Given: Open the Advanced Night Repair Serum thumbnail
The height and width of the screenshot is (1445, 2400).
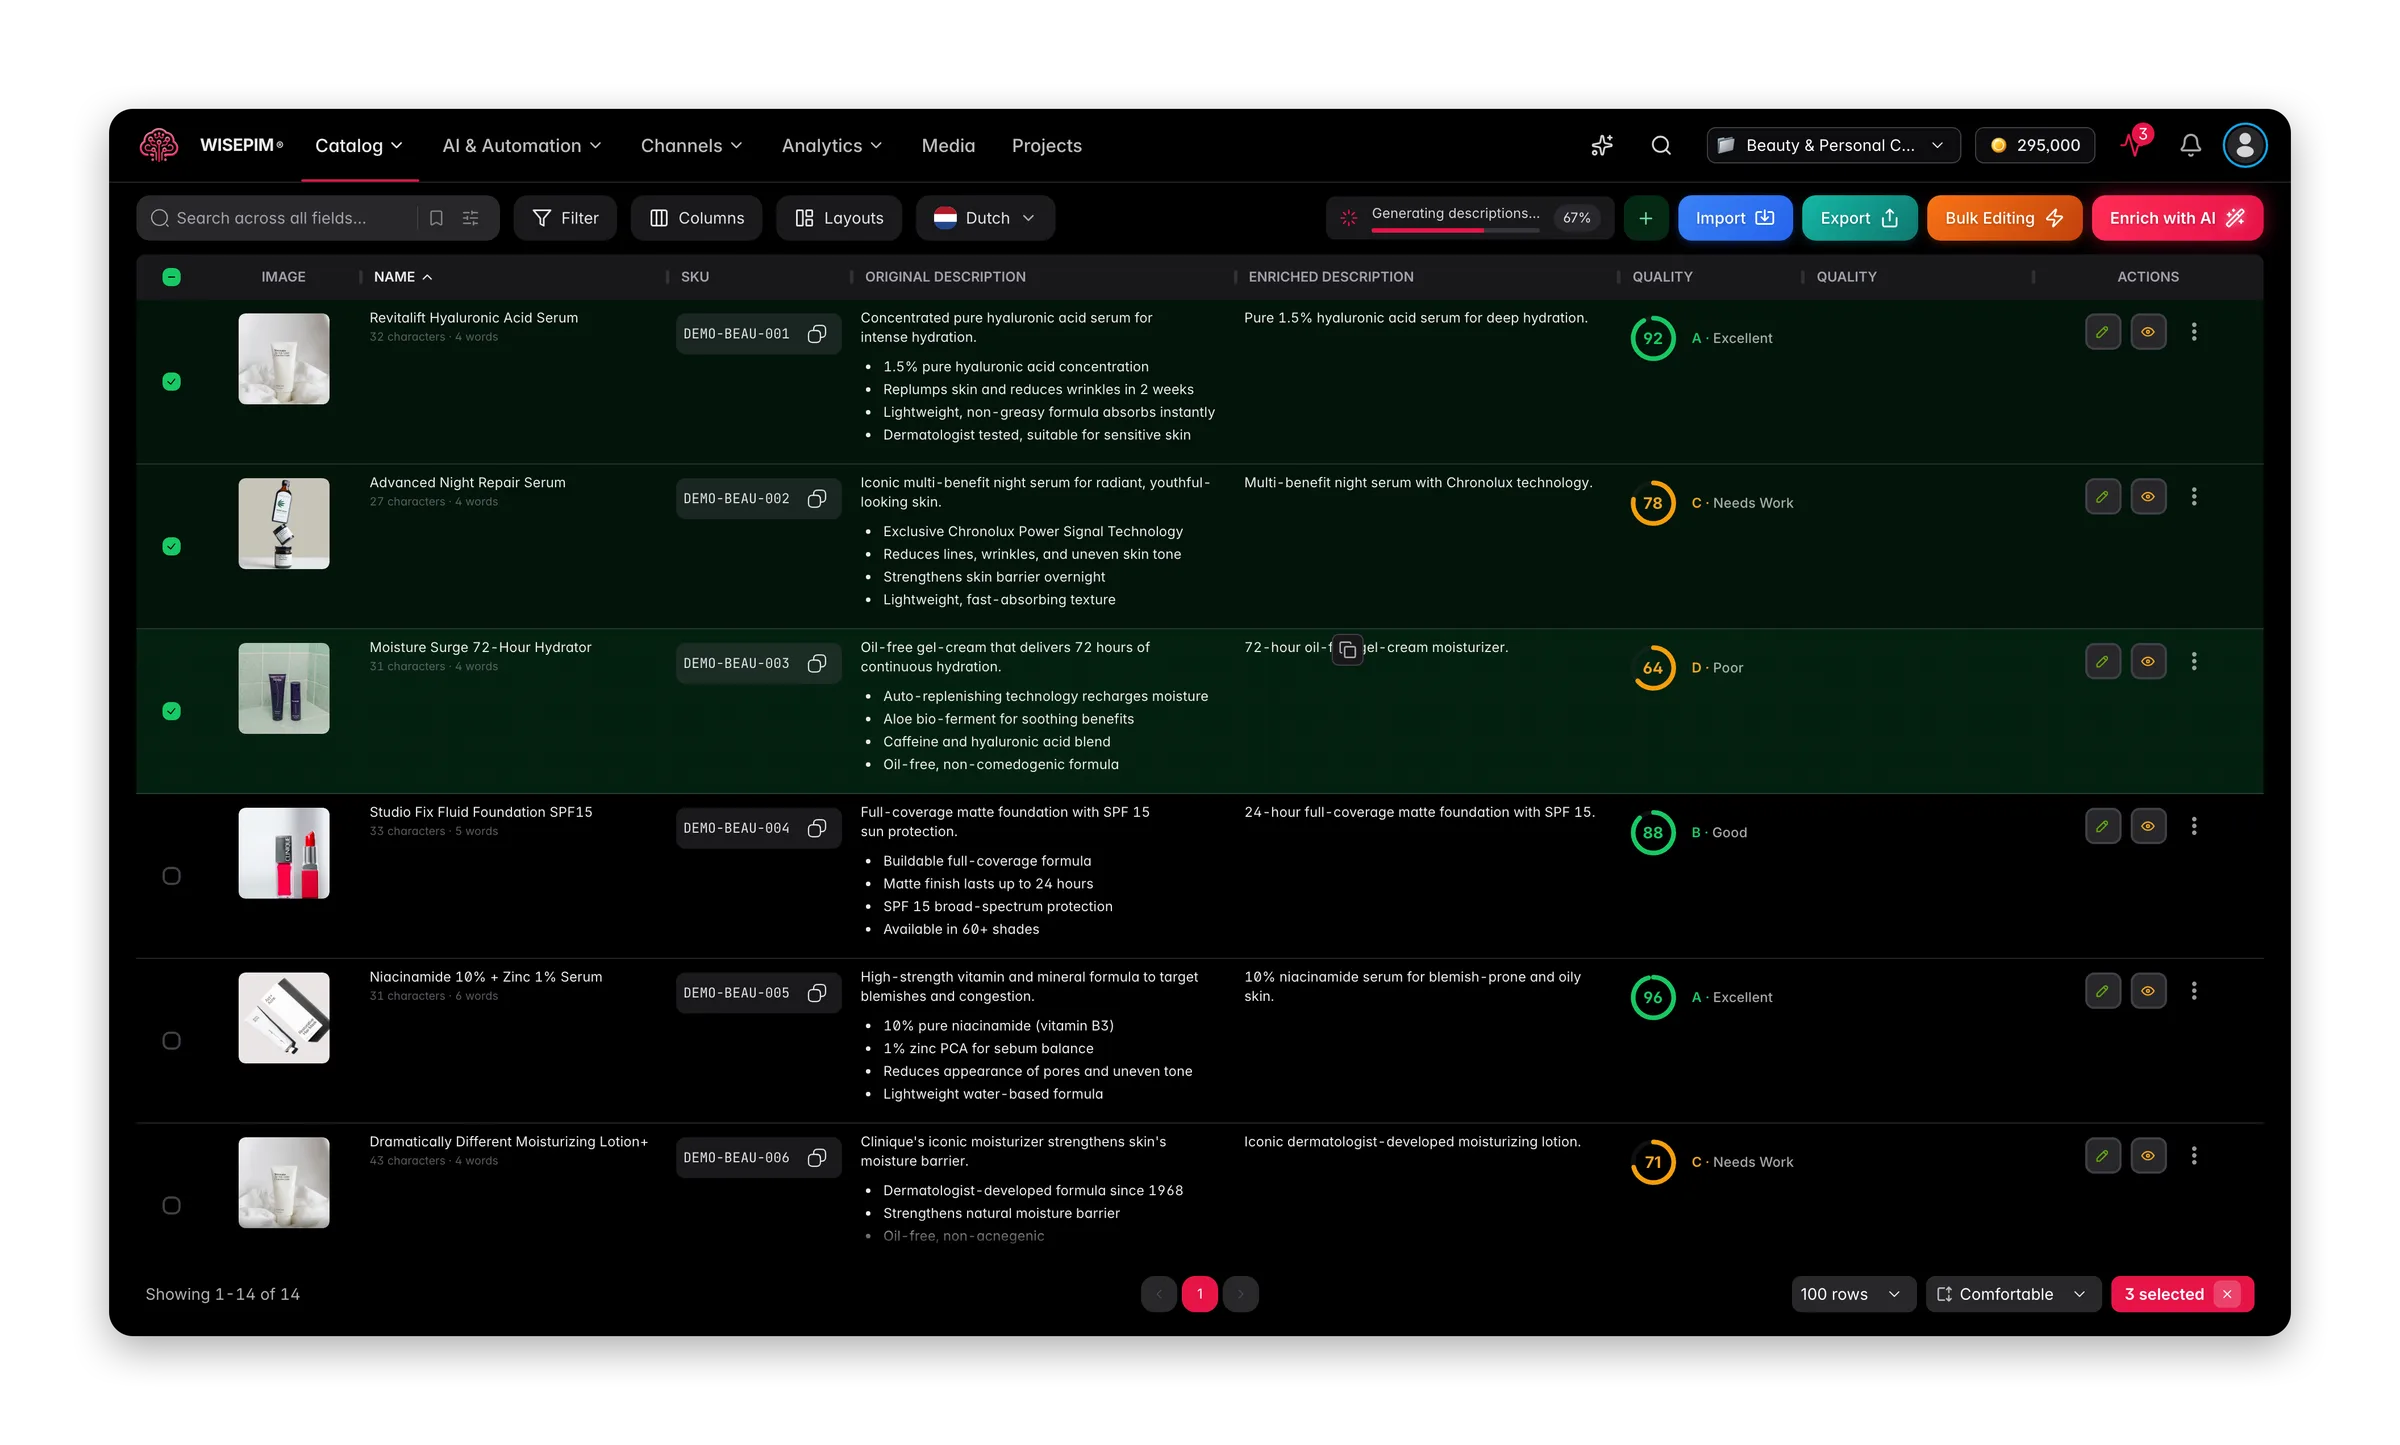Looking at the screenshot, I should coord(284,523).
